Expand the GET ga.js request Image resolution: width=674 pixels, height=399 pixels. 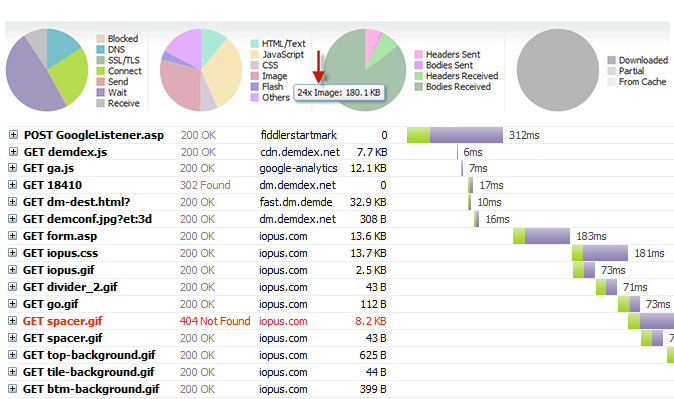tap(12, 168)
